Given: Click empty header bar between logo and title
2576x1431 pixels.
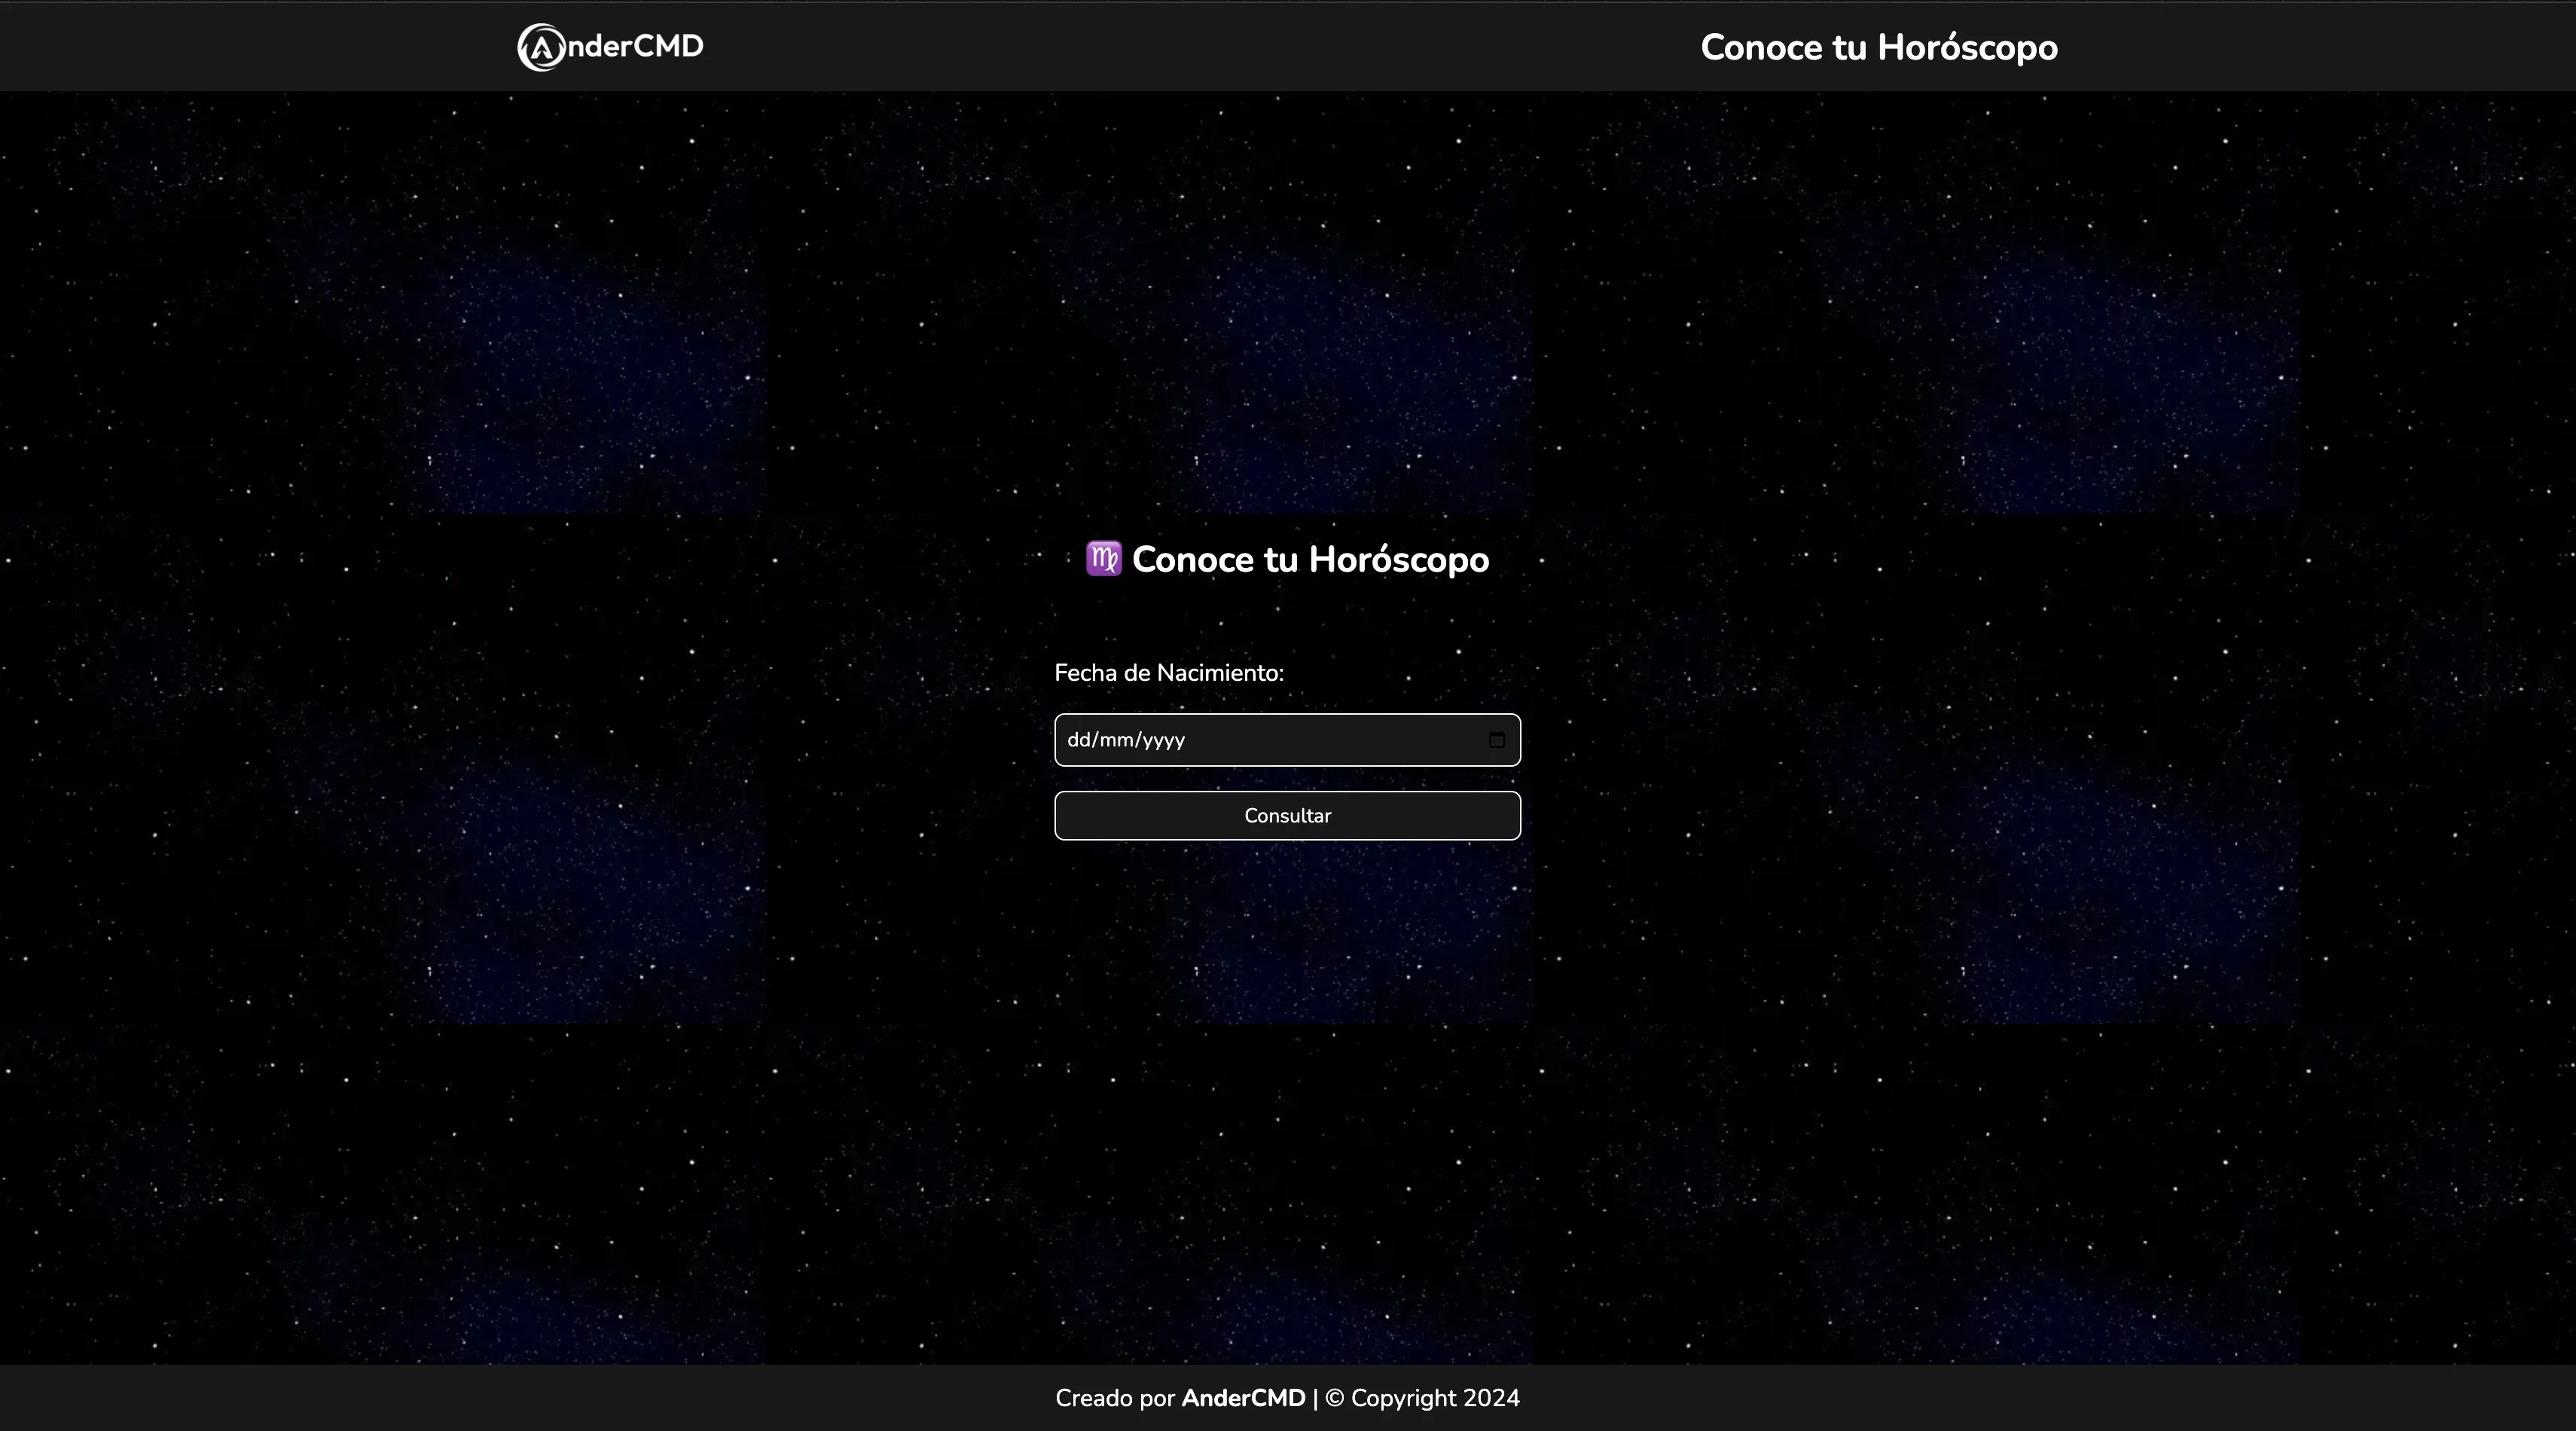Looking at the screenshot, I should click(x=1200, y=46).
